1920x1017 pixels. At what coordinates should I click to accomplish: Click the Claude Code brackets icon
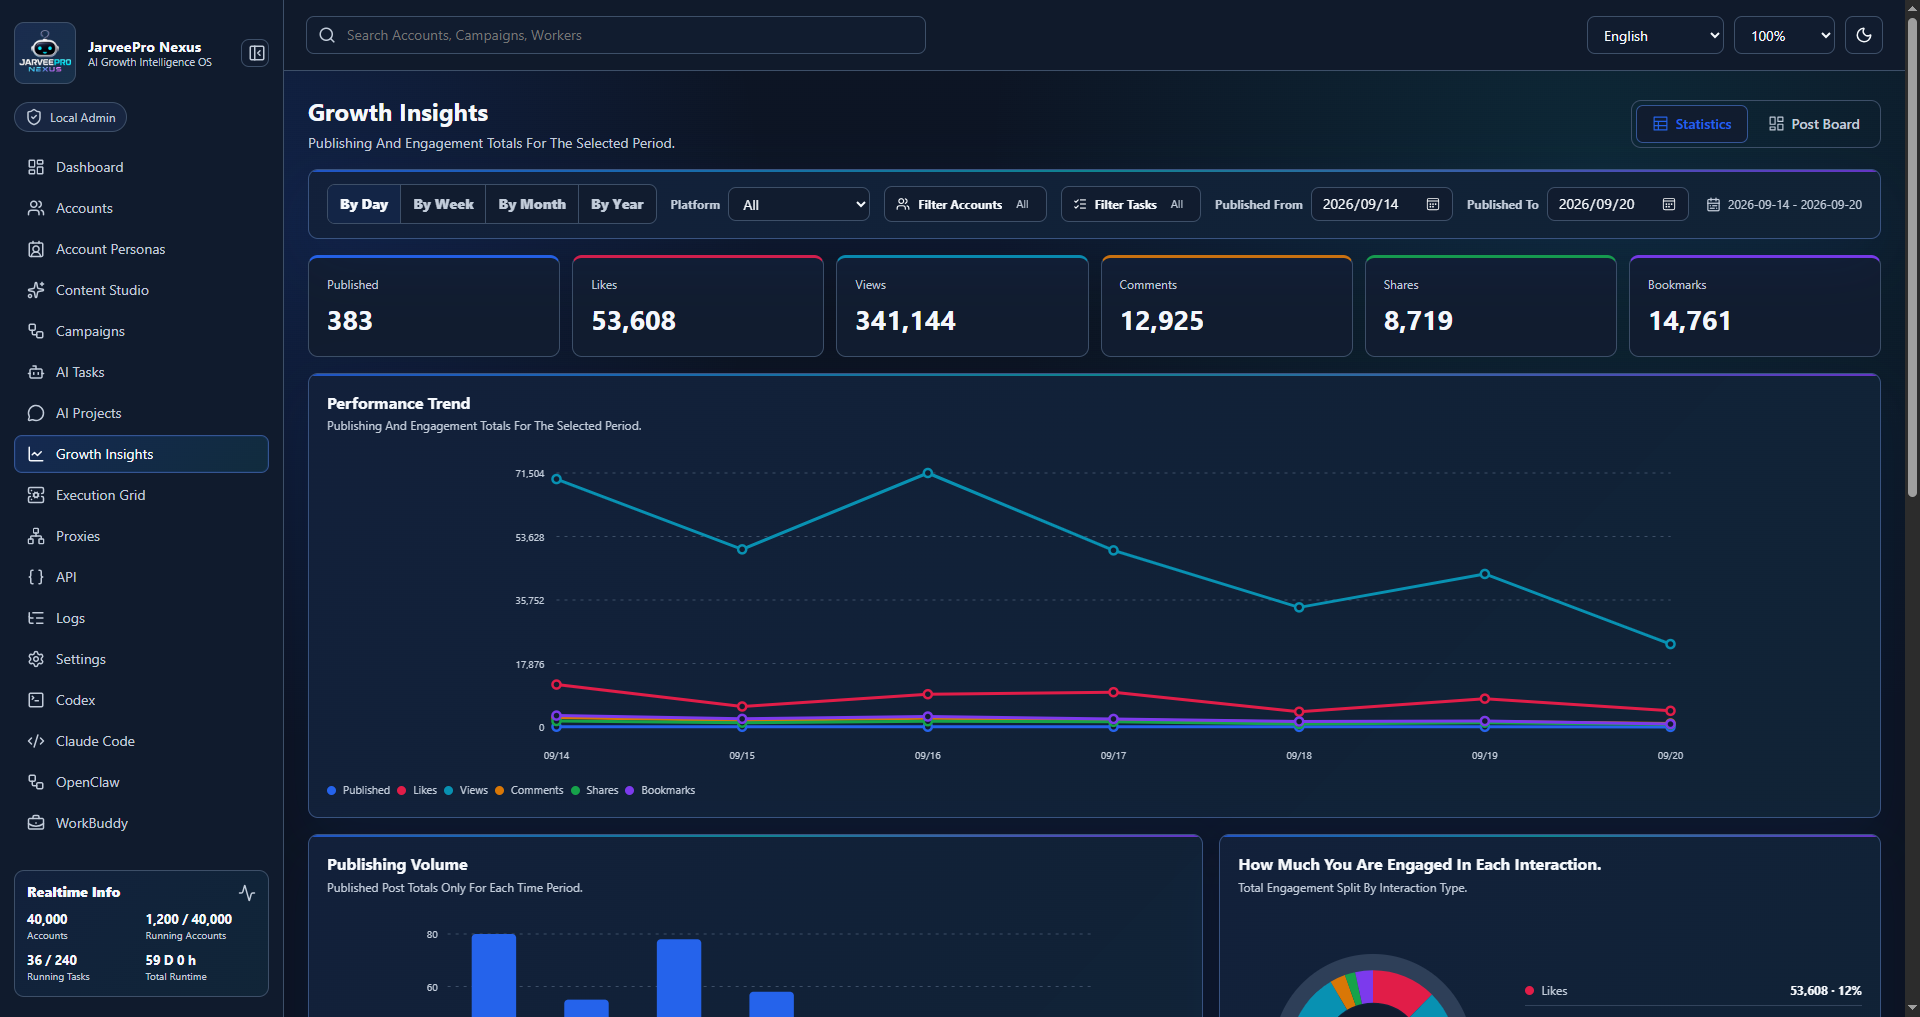36,741
